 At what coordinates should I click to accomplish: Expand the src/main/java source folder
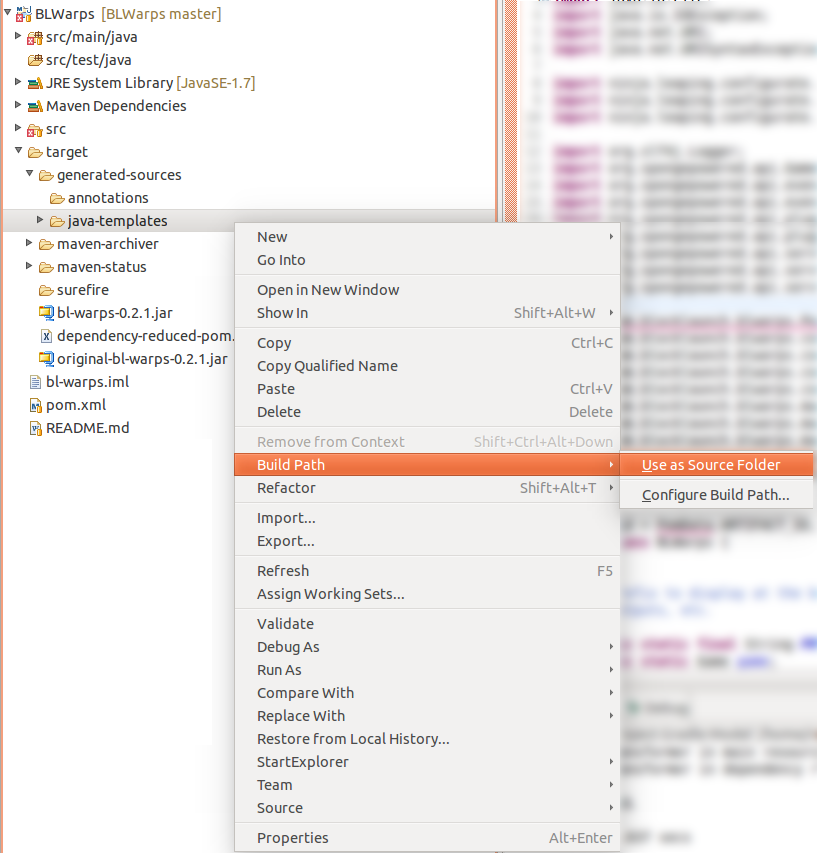pos(18,35)
